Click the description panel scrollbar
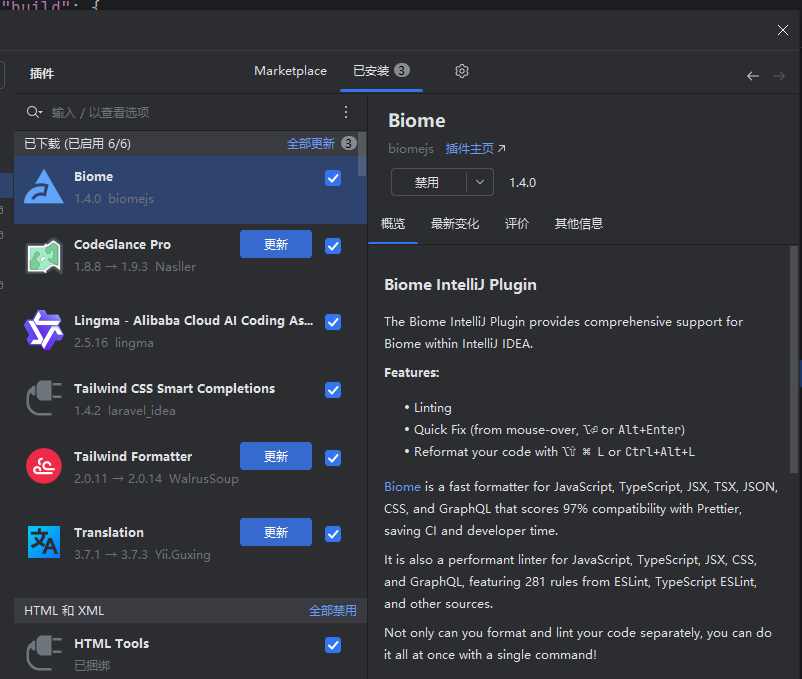 [x=794, y=359]
